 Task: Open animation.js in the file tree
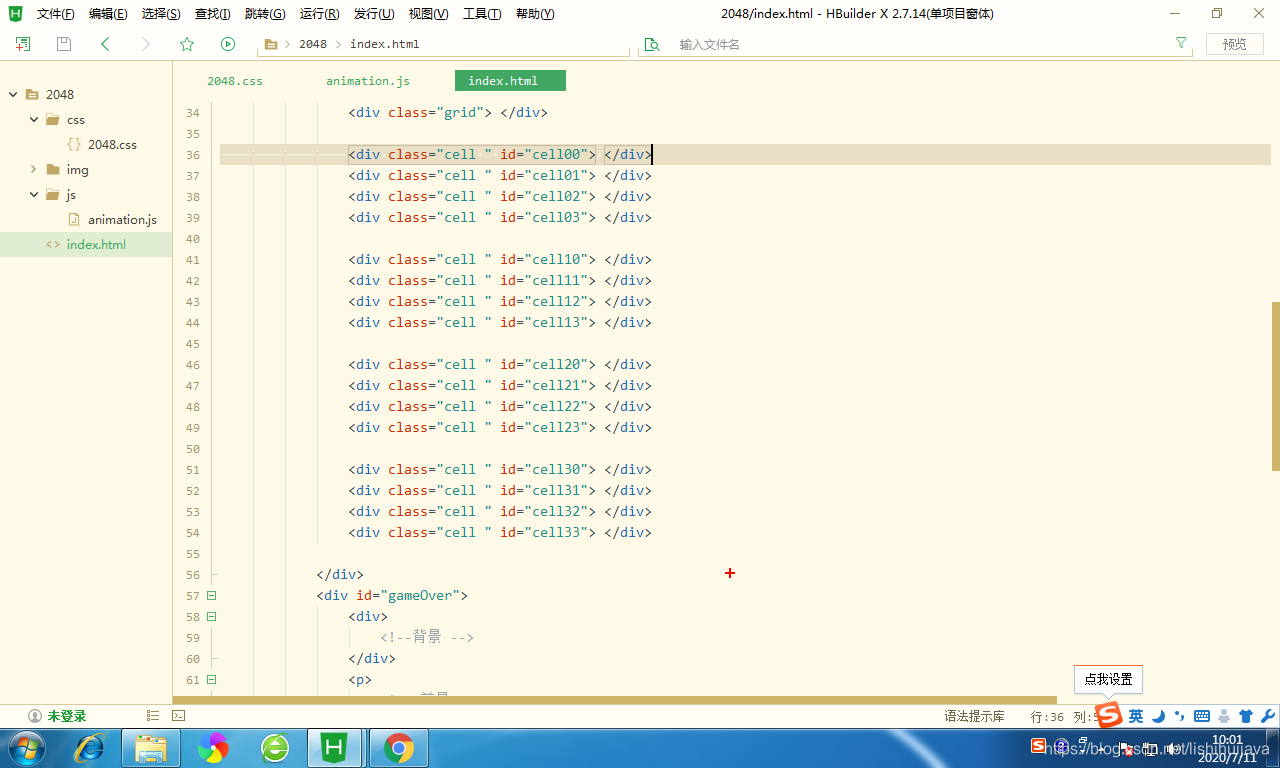[122, 219]
